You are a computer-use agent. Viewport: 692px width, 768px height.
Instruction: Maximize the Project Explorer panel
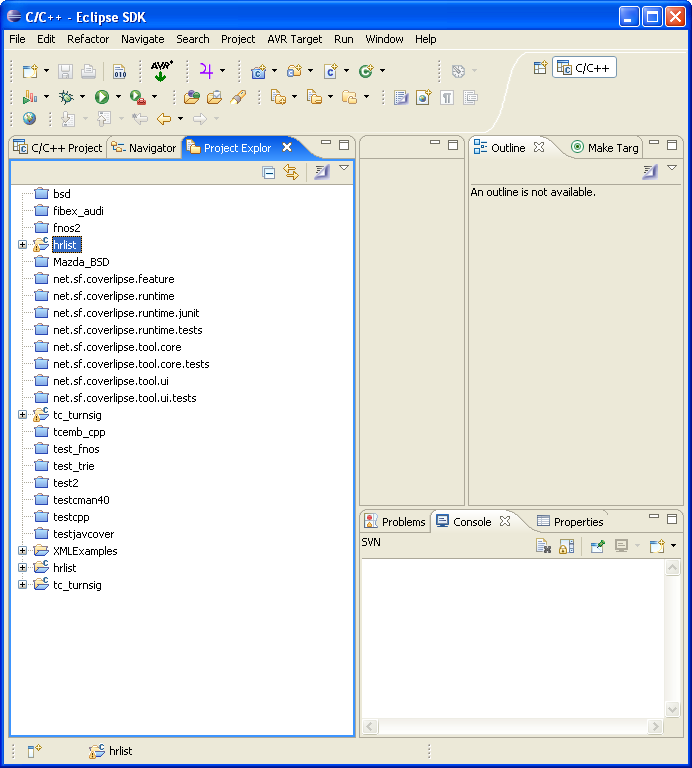(344, 145)
